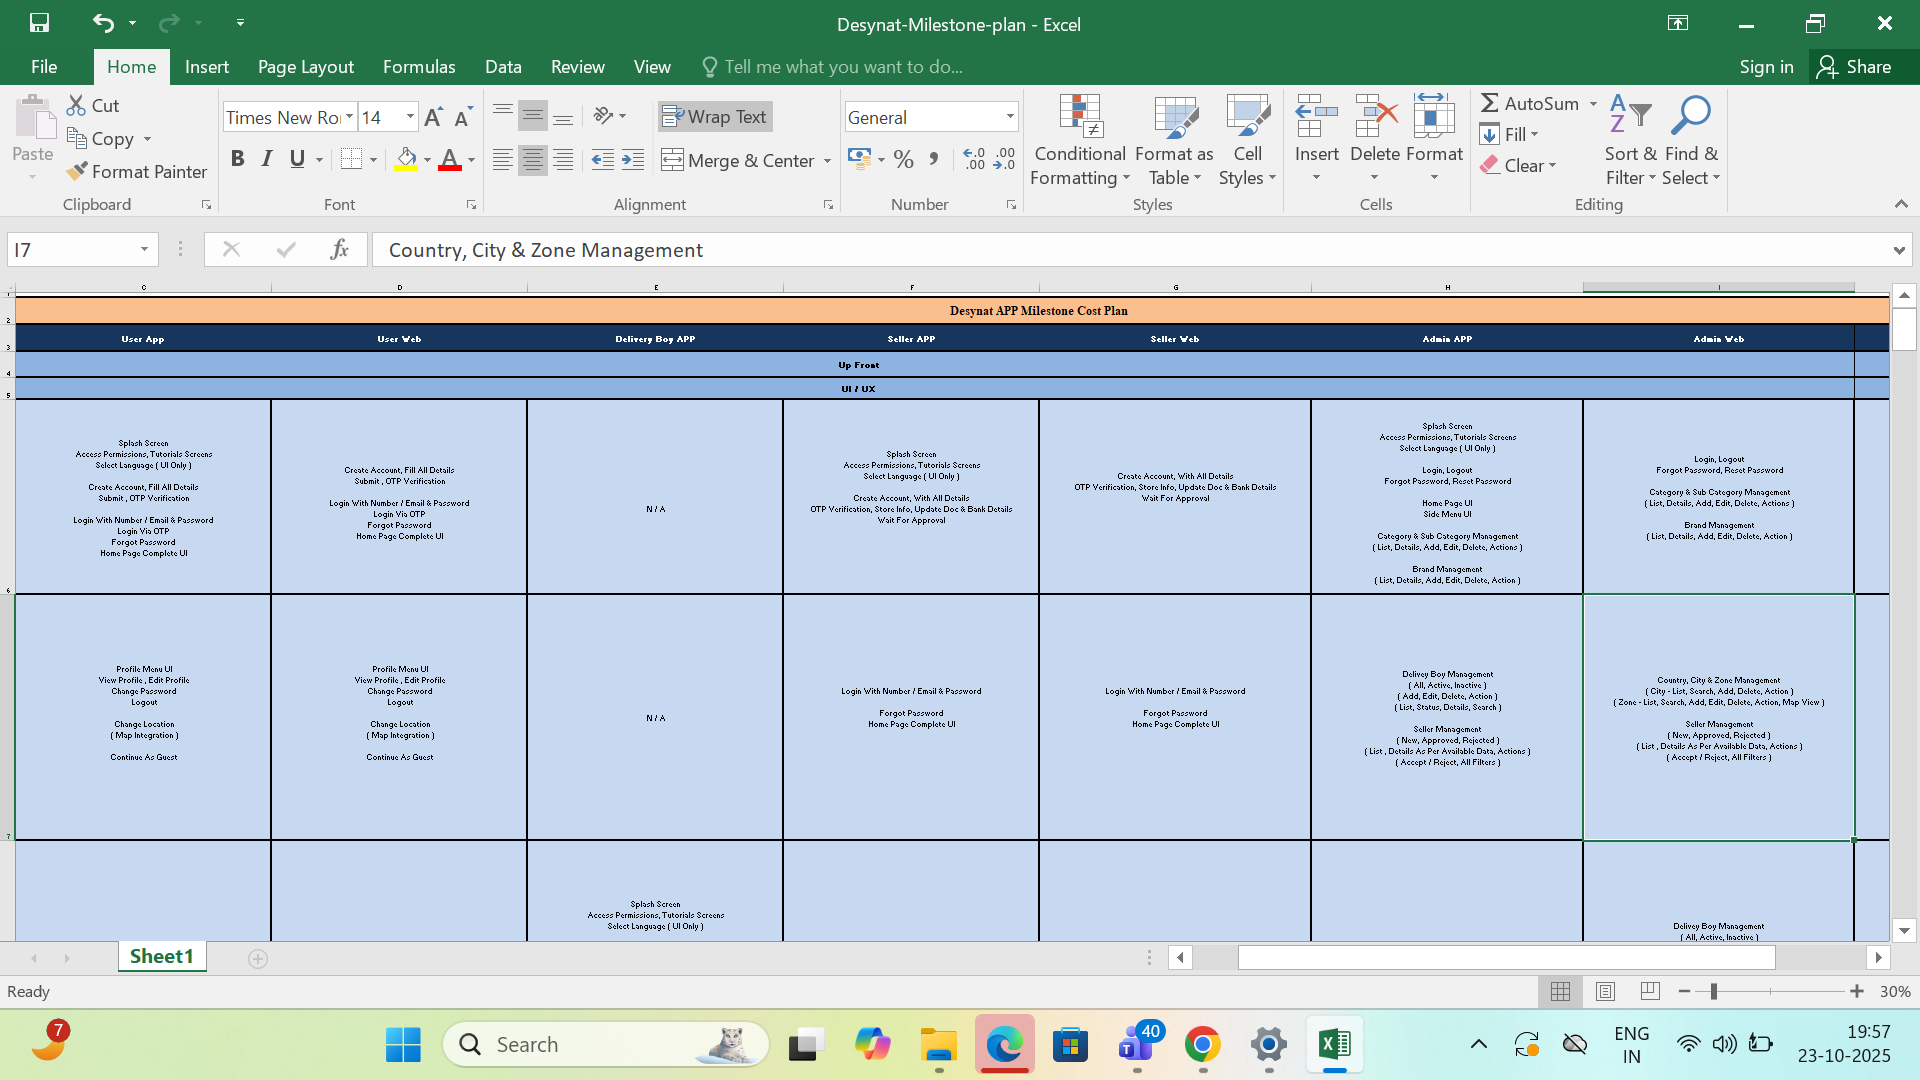
Task: Click the Format Painter brush icon
Action: pyautogui.click(x=77, y=172)
